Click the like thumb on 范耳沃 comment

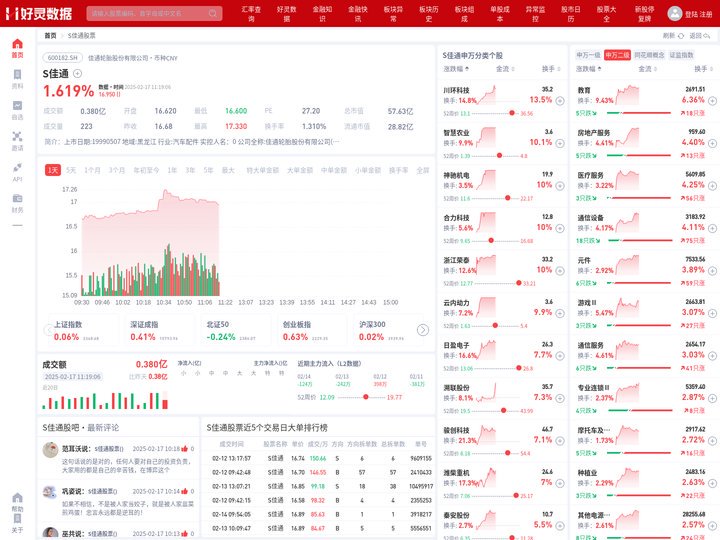pos(184,449)
